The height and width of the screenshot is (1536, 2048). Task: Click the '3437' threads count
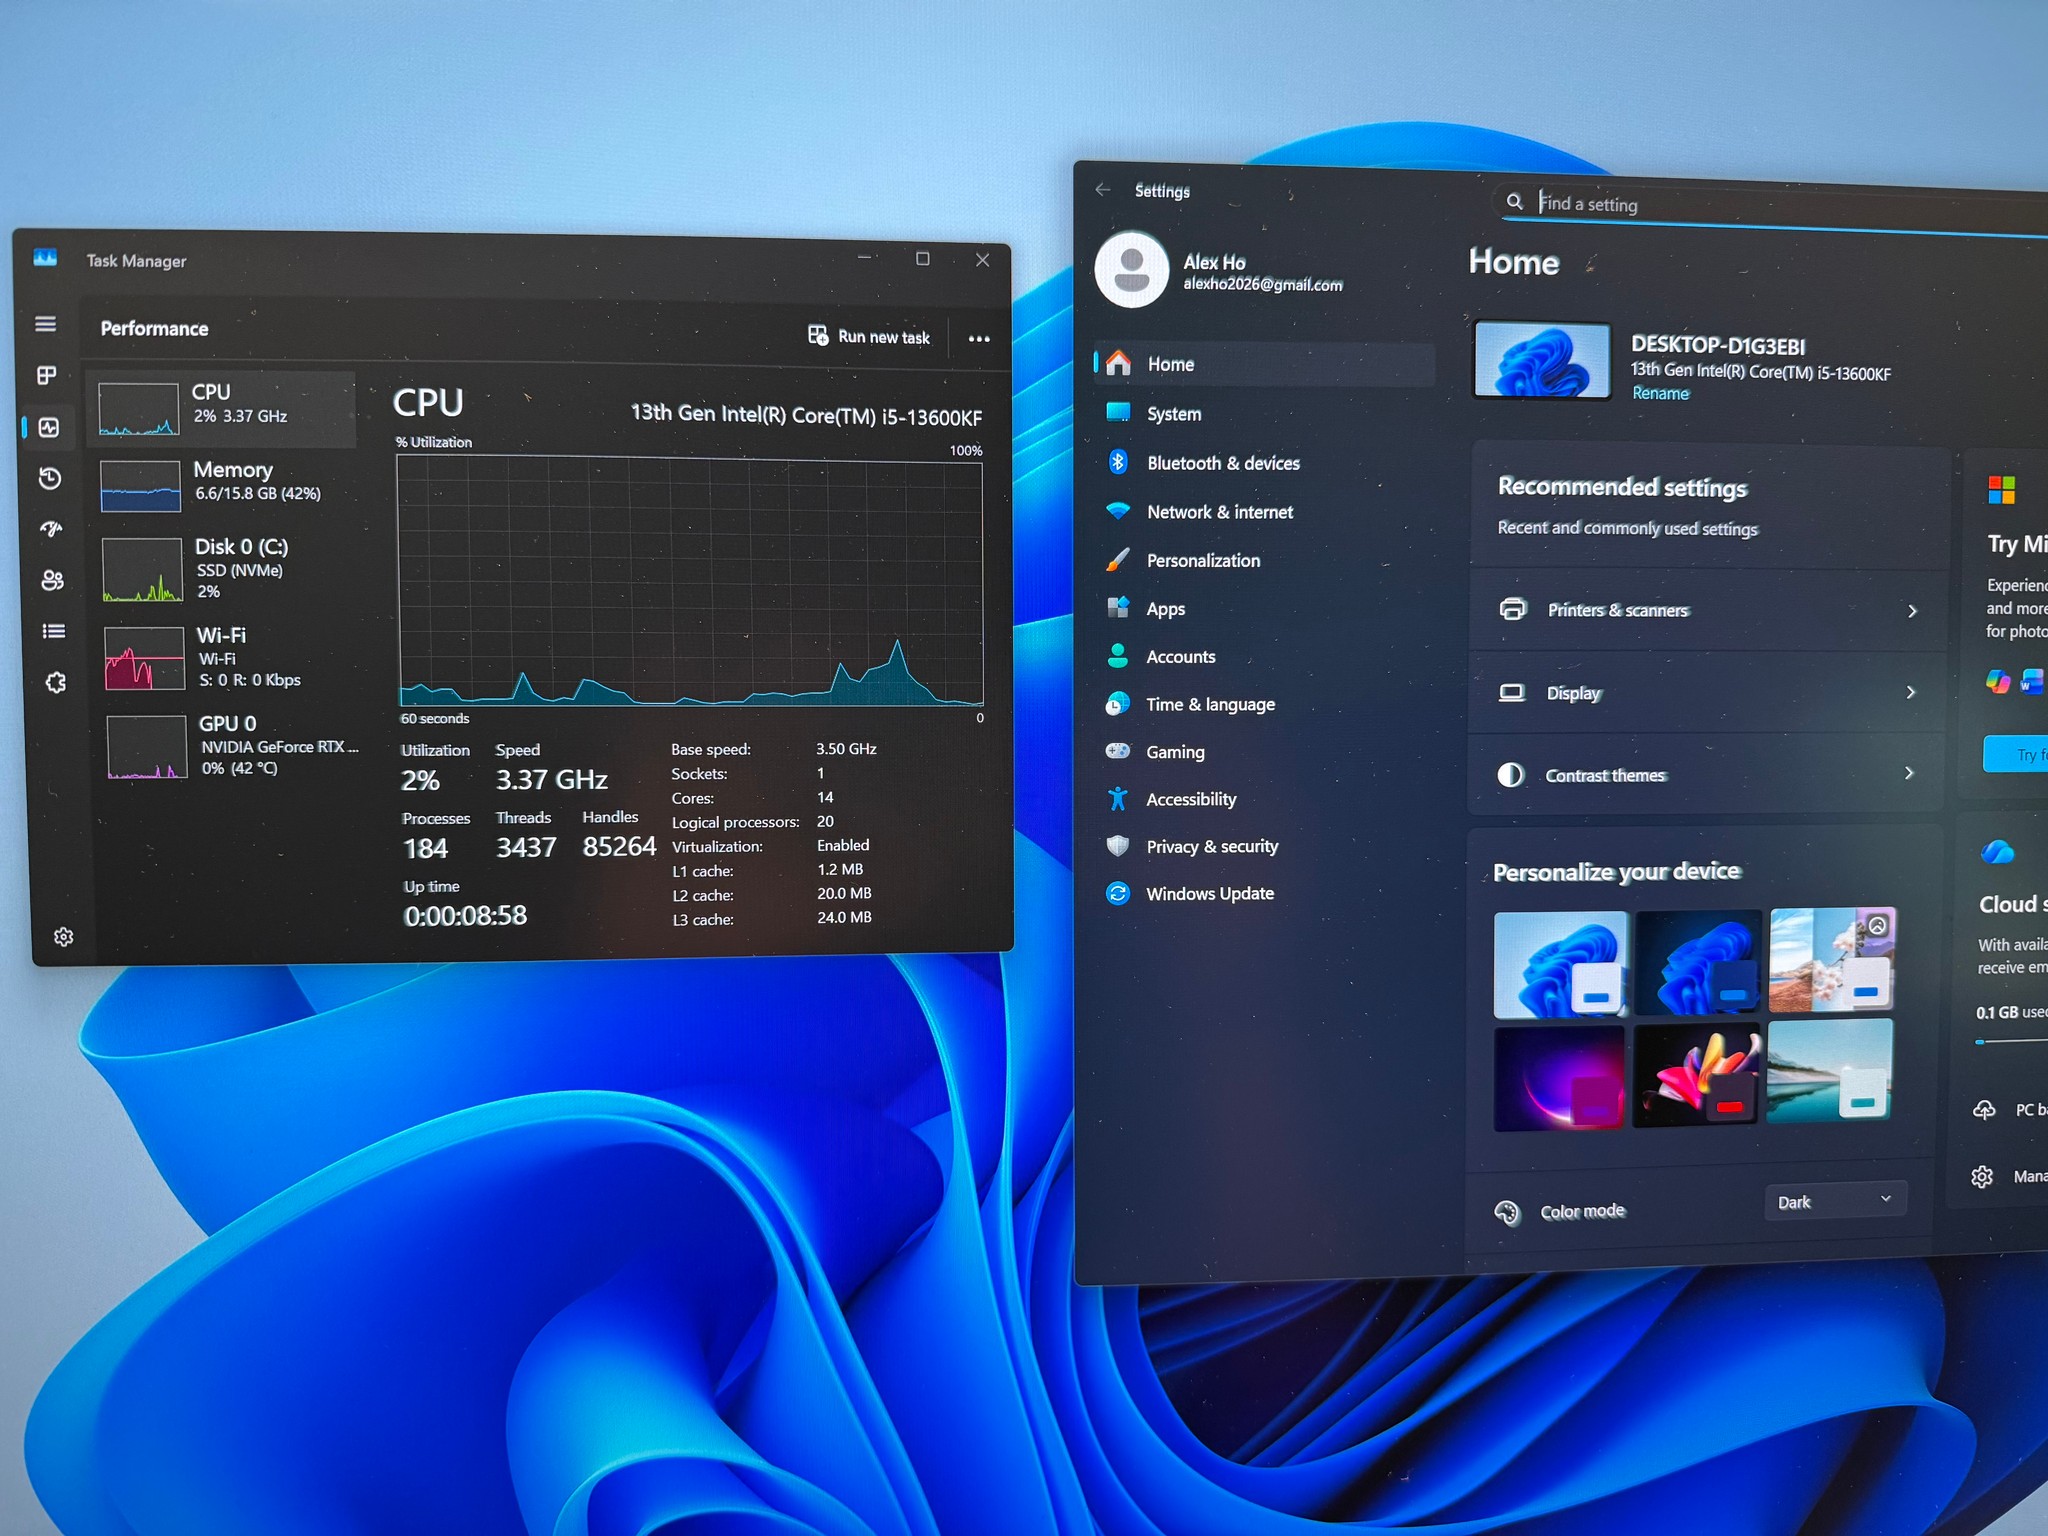[526, 847]
